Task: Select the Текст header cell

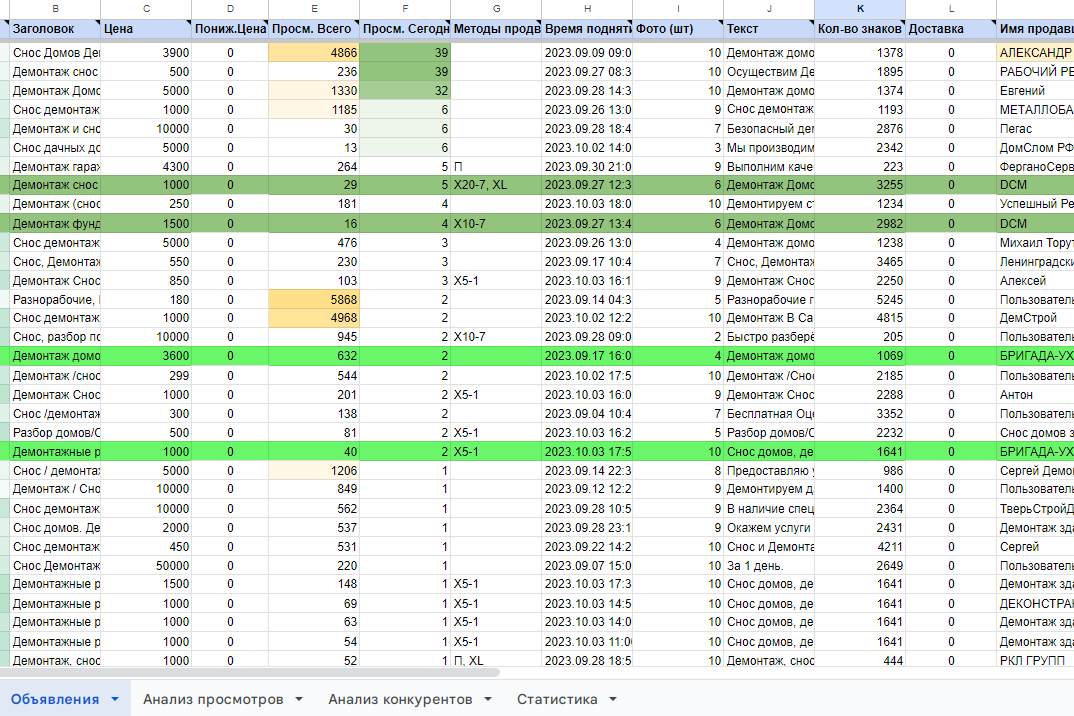Action: pos(769,29)
